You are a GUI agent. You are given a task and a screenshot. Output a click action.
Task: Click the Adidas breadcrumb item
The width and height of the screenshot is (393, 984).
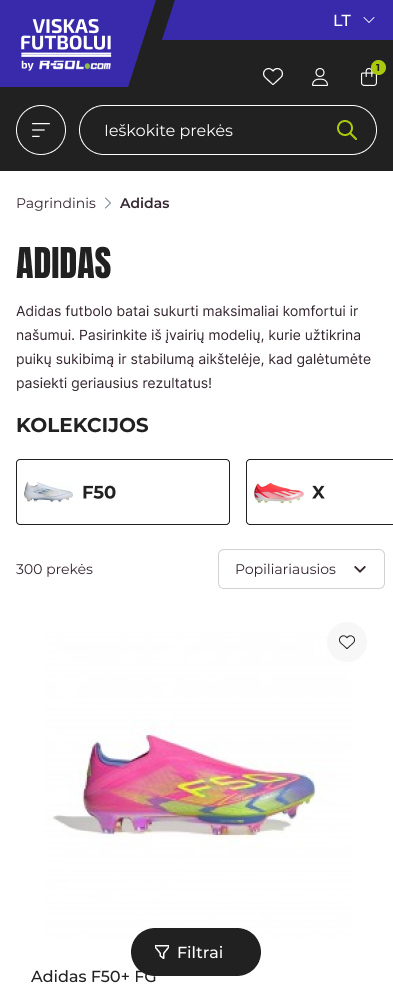145,203
